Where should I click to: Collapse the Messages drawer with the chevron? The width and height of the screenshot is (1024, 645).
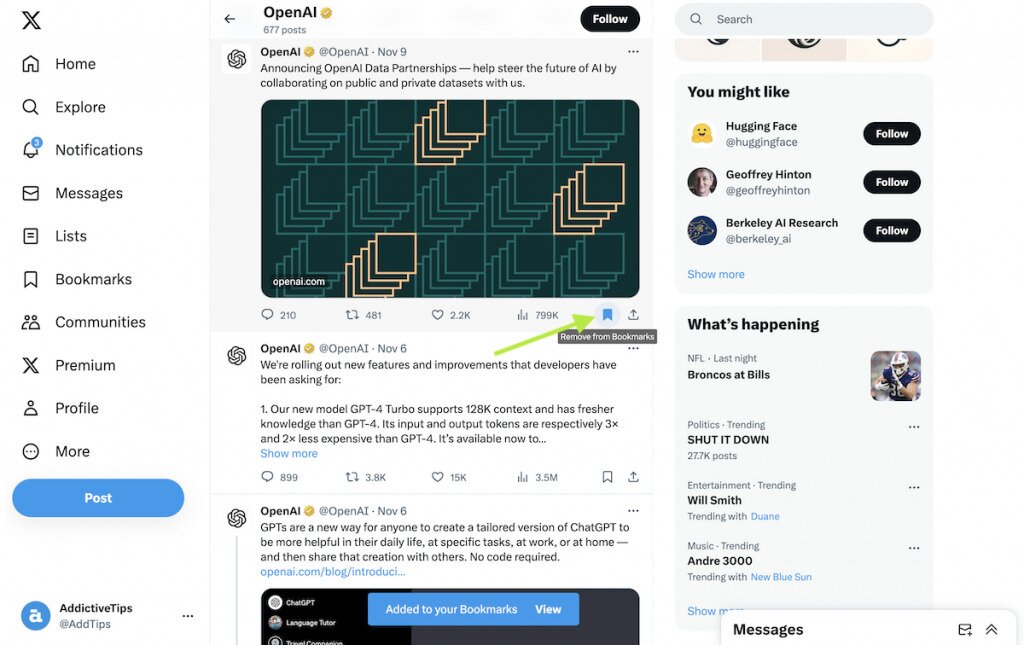991,629
